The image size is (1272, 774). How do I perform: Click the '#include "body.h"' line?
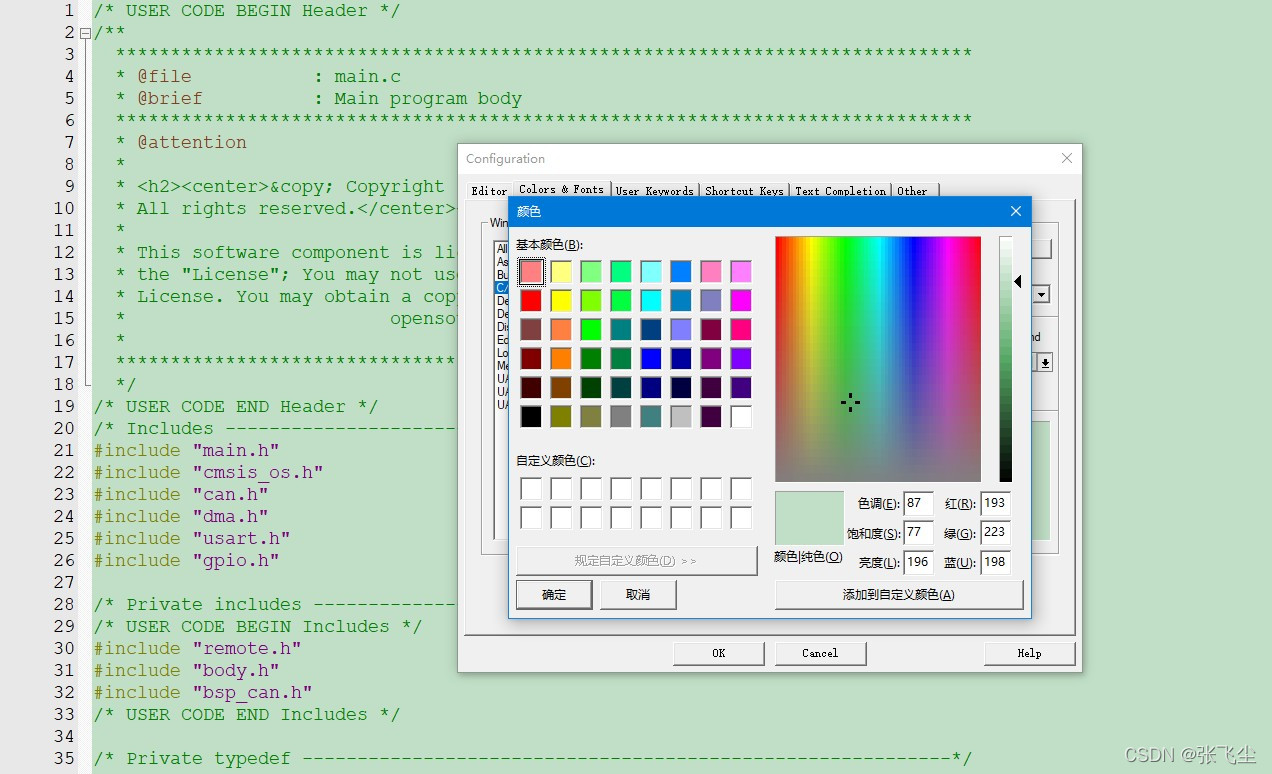click(x=186, y=671)
